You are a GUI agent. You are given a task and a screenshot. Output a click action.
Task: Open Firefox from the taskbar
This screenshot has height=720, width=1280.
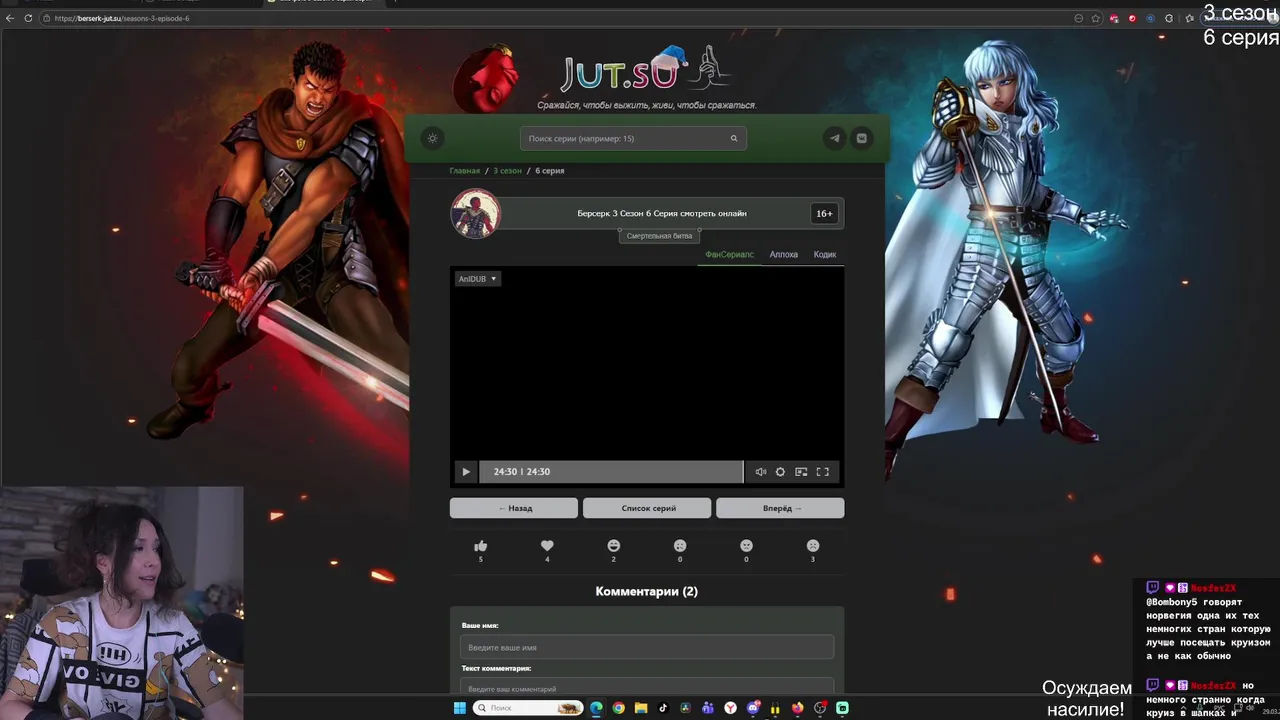797,708
